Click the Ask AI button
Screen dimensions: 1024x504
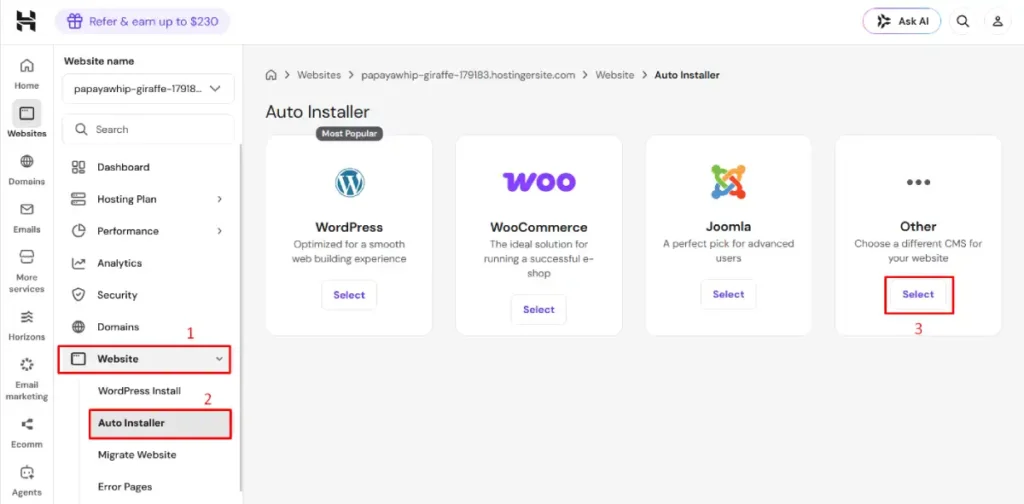coord(902,21)
